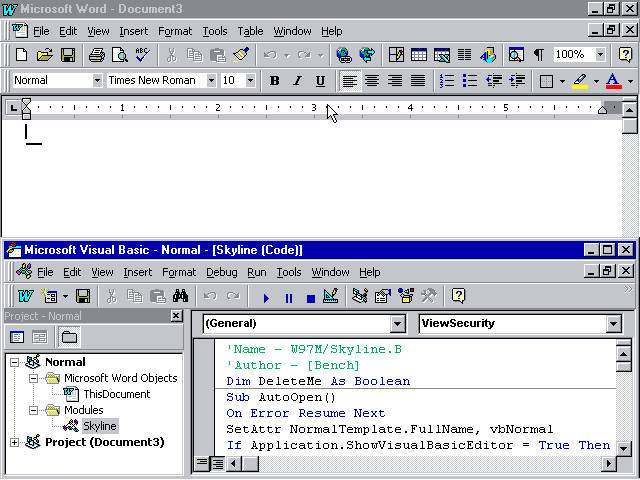Run the macro with the play button
The height and width of the screenshot is (480, 640).
[266, 298]
